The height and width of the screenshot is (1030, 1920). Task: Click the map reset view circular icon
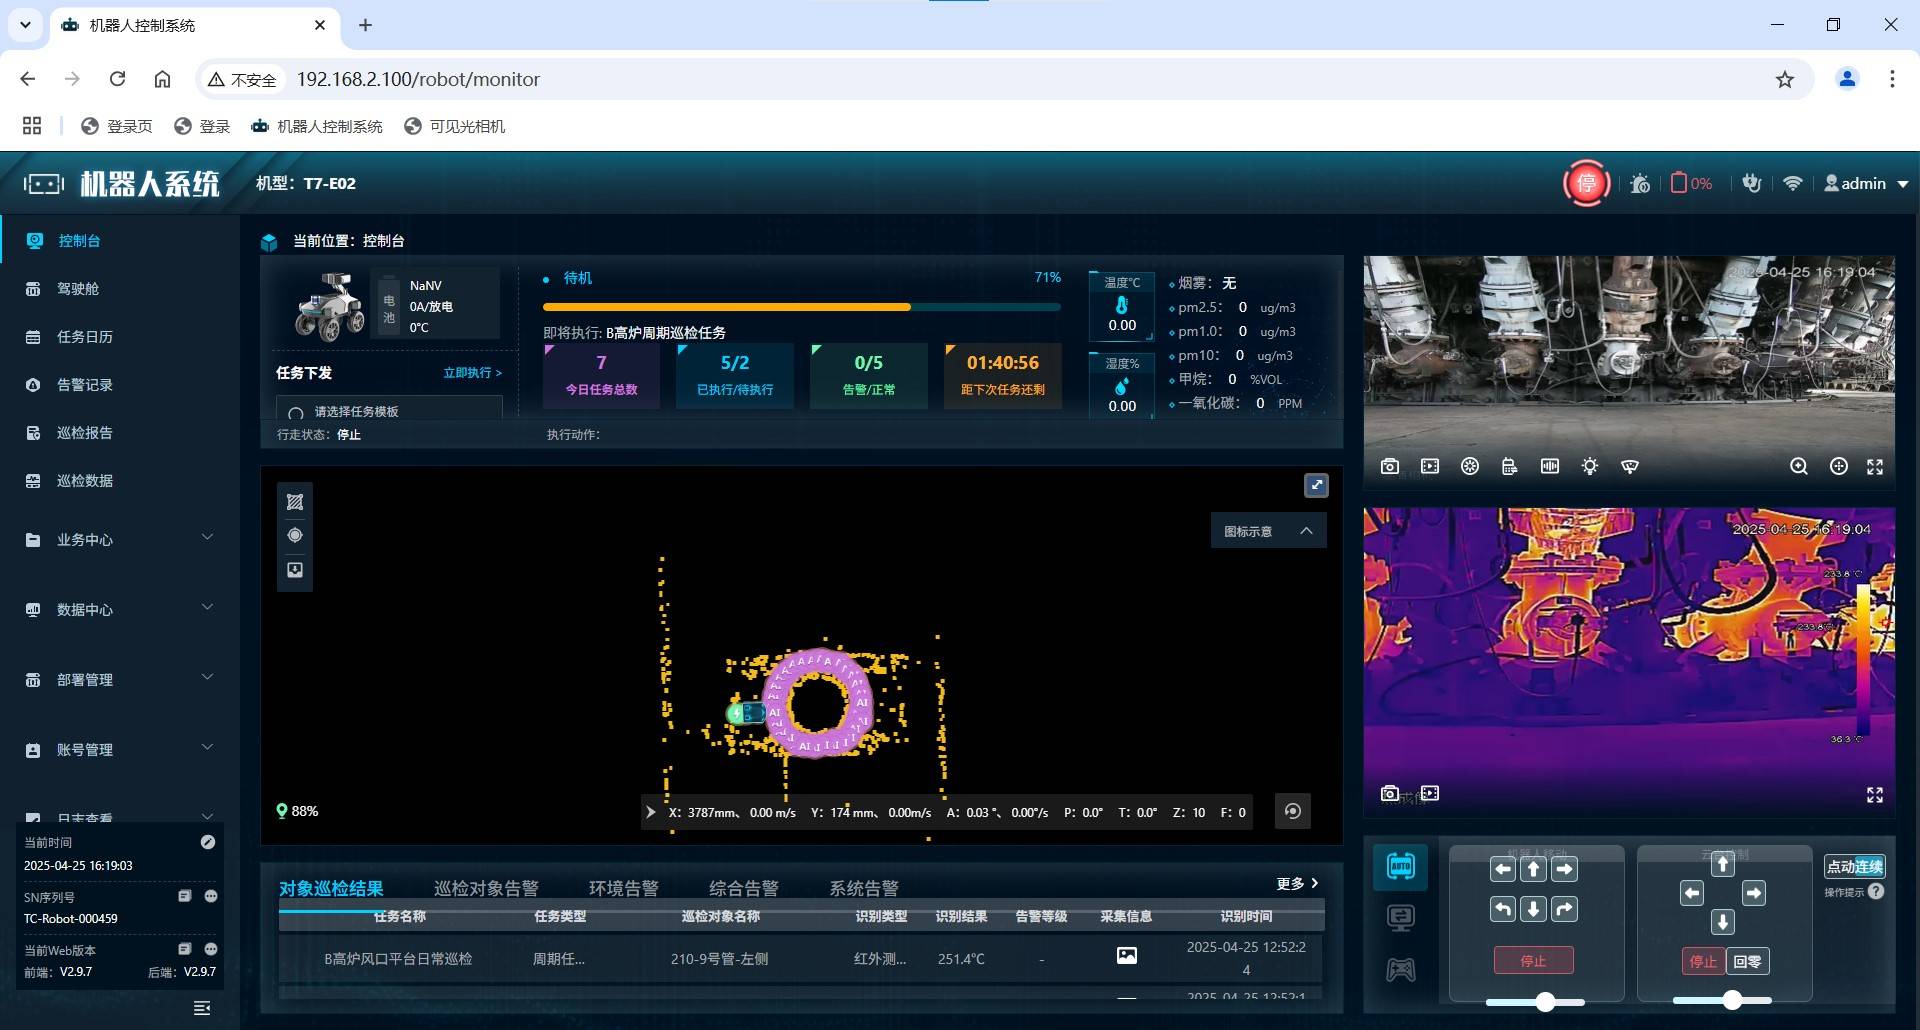coord(1292,811)
